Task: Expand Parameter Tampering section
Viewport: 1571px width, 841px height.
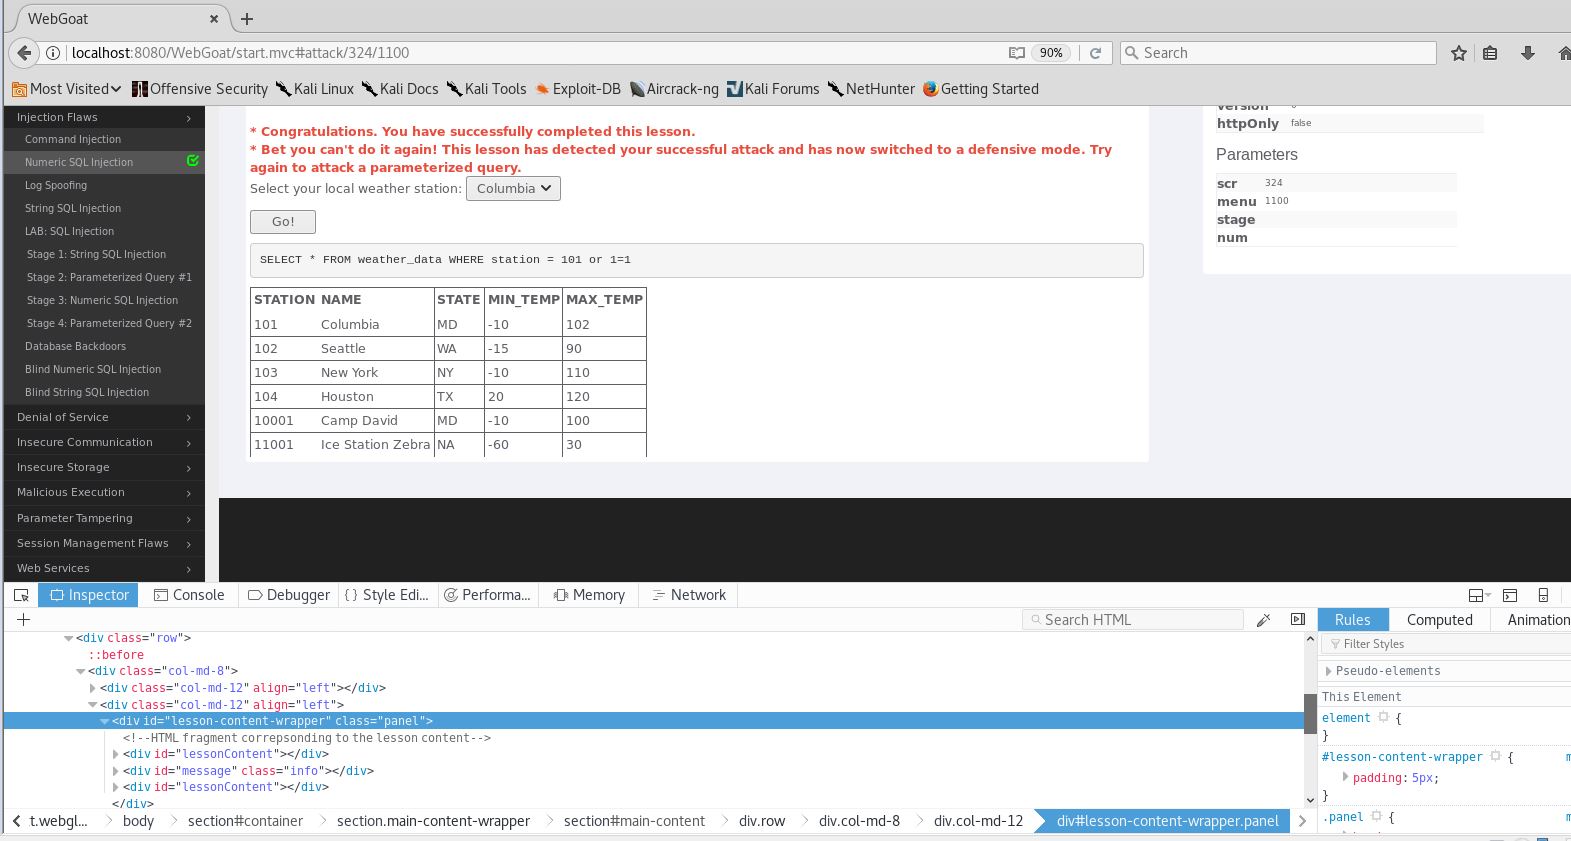Action: click(103, 518)
